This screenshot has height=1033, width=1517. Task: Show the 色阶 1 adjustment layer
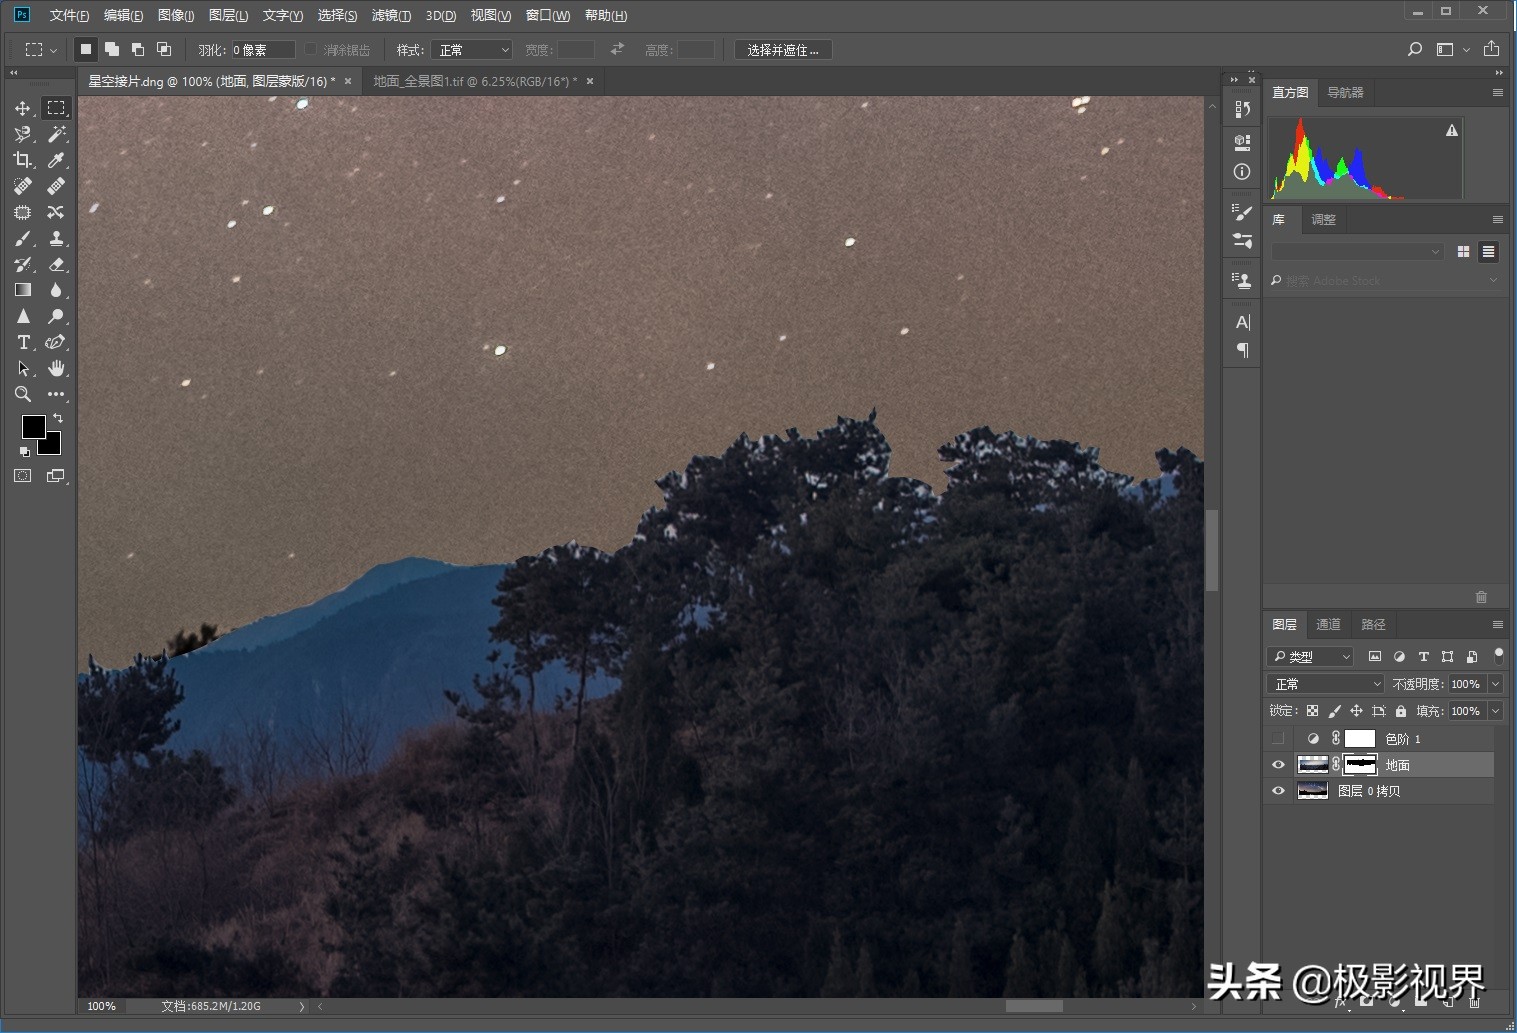pos(1278,739)
